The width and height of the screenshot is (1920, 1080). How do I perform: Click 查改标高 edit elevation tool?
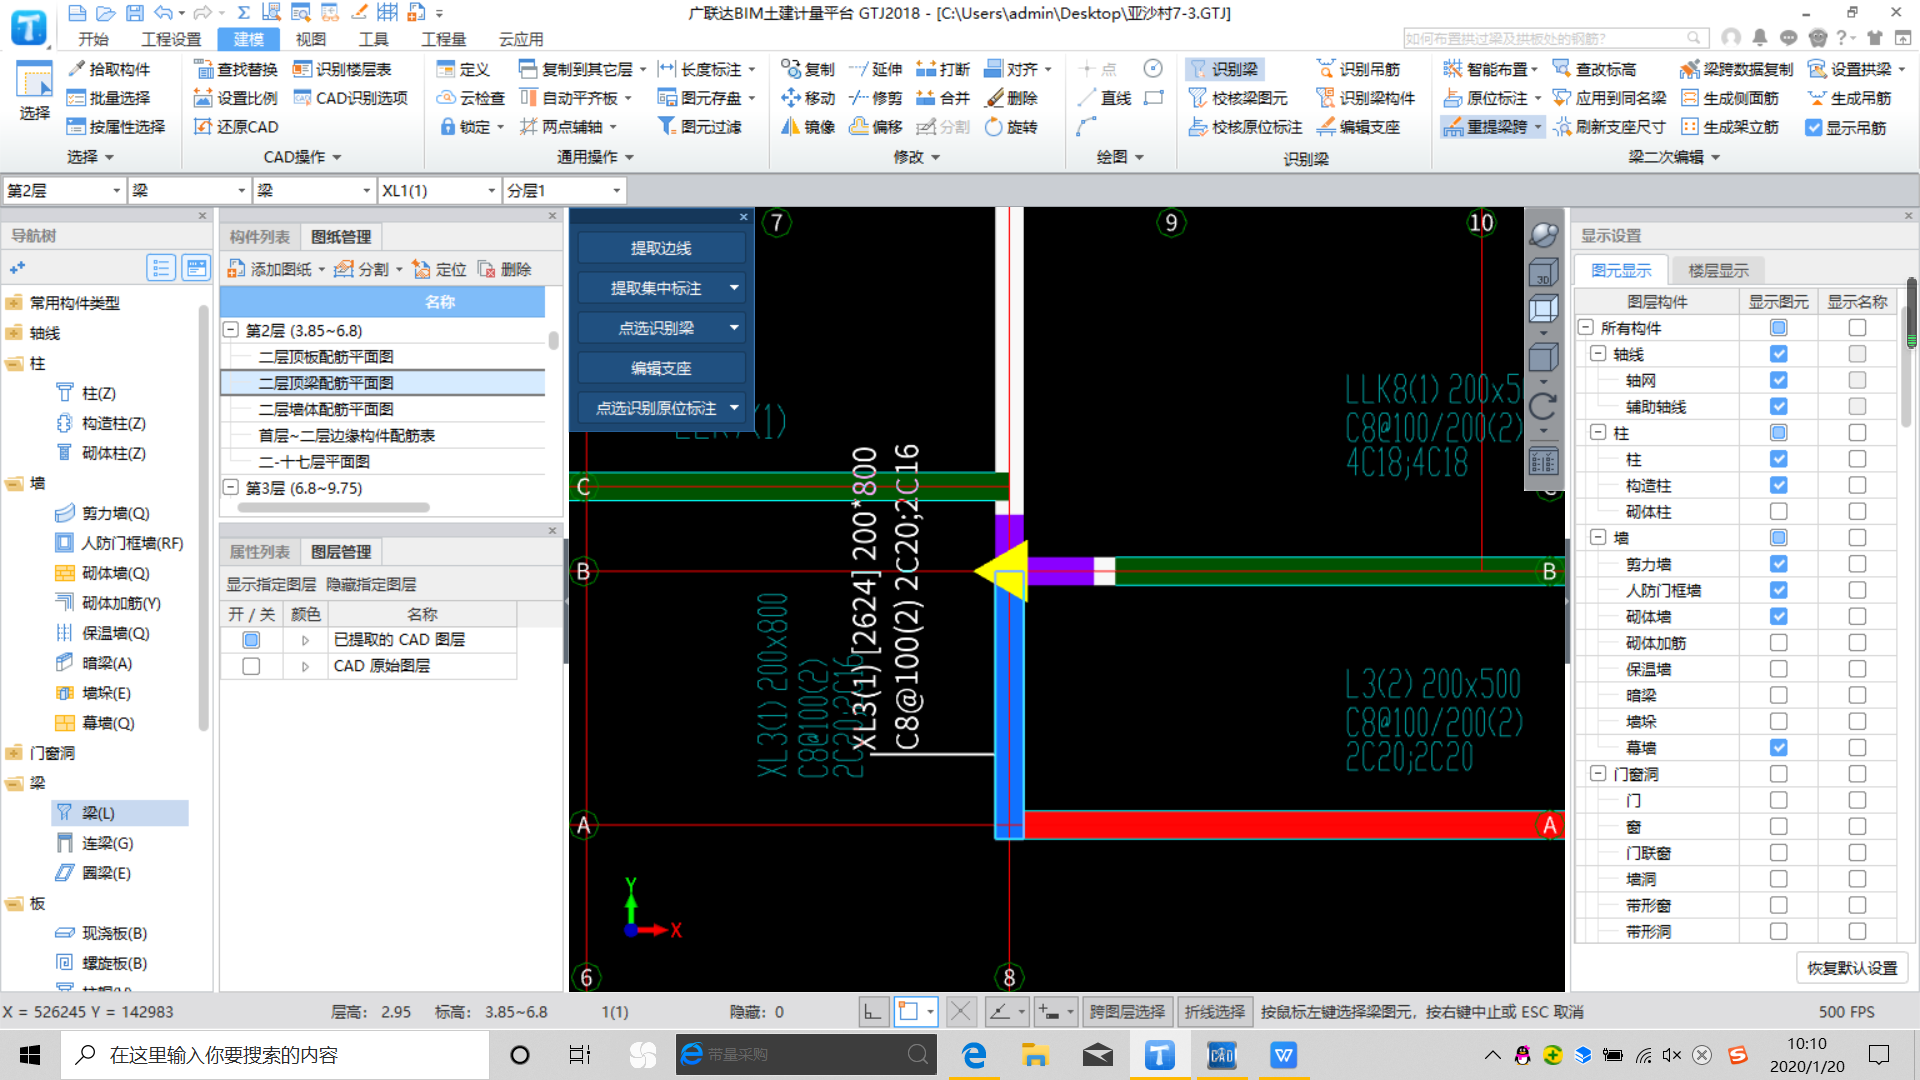(1595, 69)
